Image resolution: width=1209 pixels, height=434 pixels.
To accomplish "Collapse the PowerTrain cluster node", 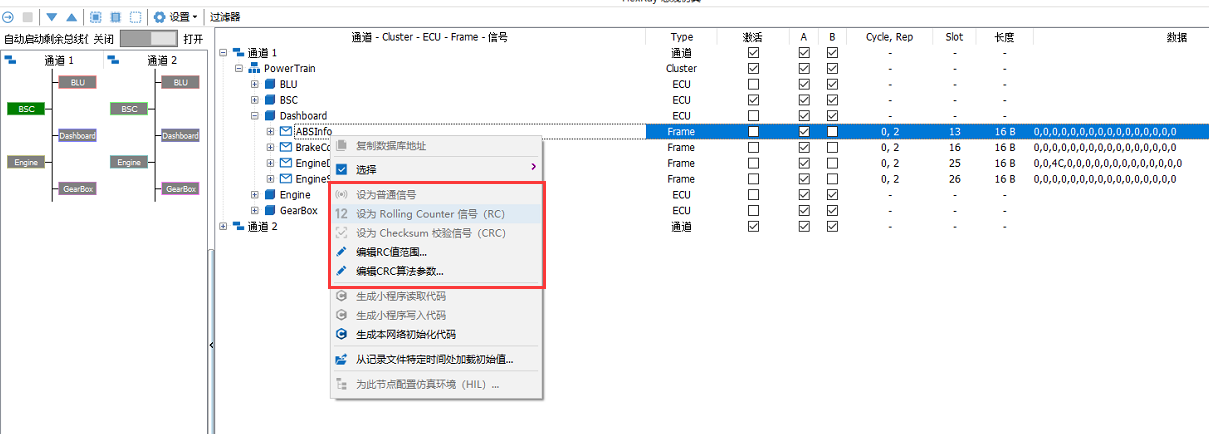I will coord(239,68).
